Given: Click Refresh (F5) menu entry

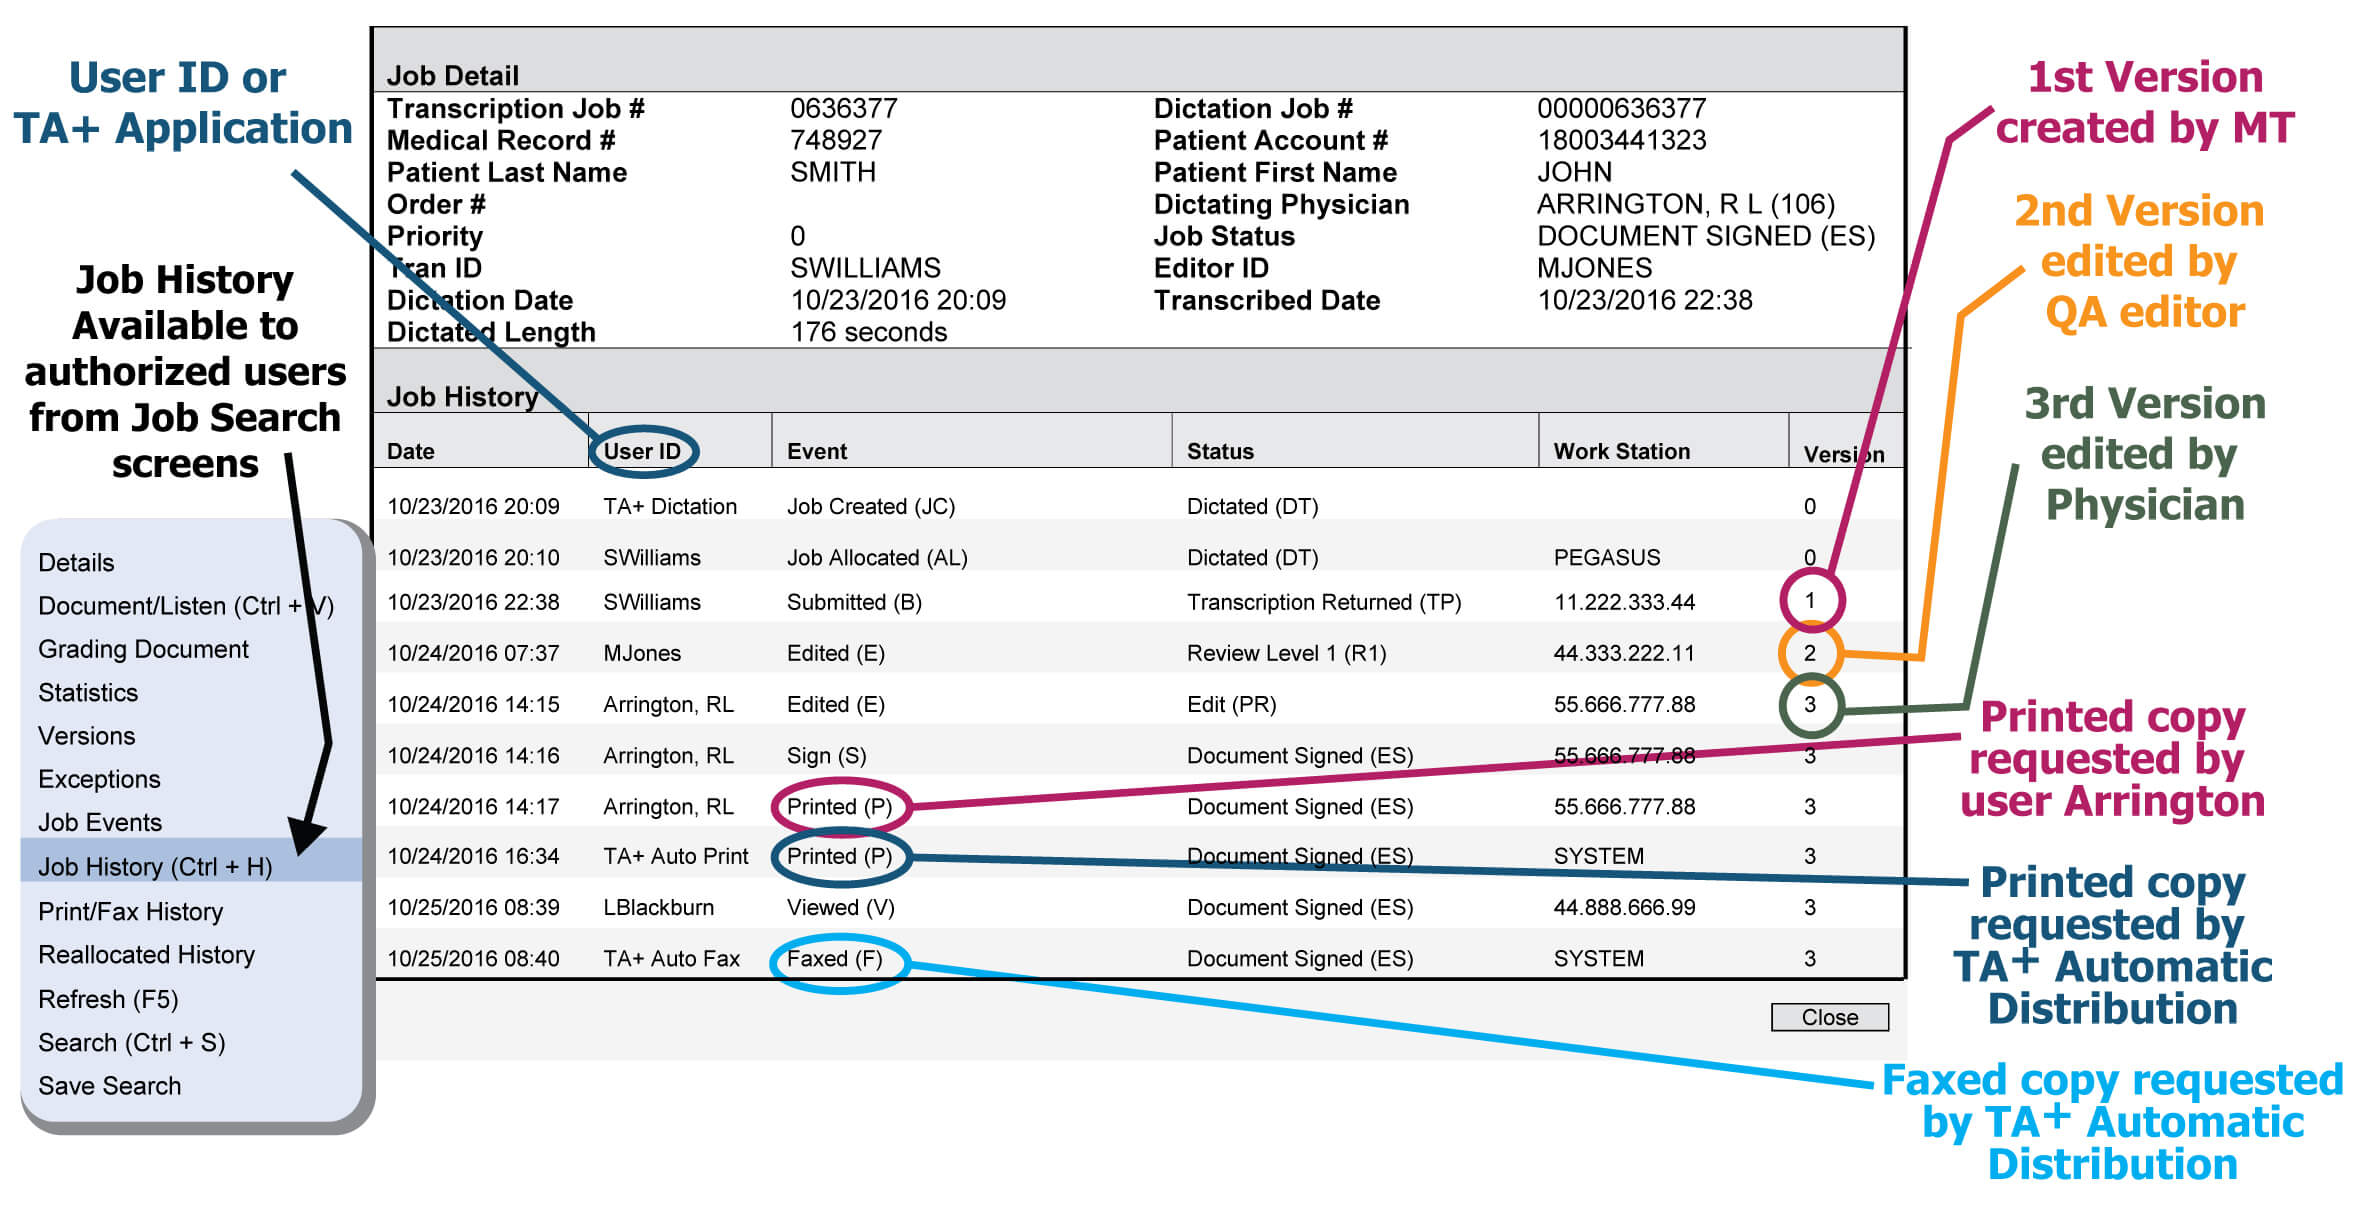Looking at the screenshot, I should (108, 999).
